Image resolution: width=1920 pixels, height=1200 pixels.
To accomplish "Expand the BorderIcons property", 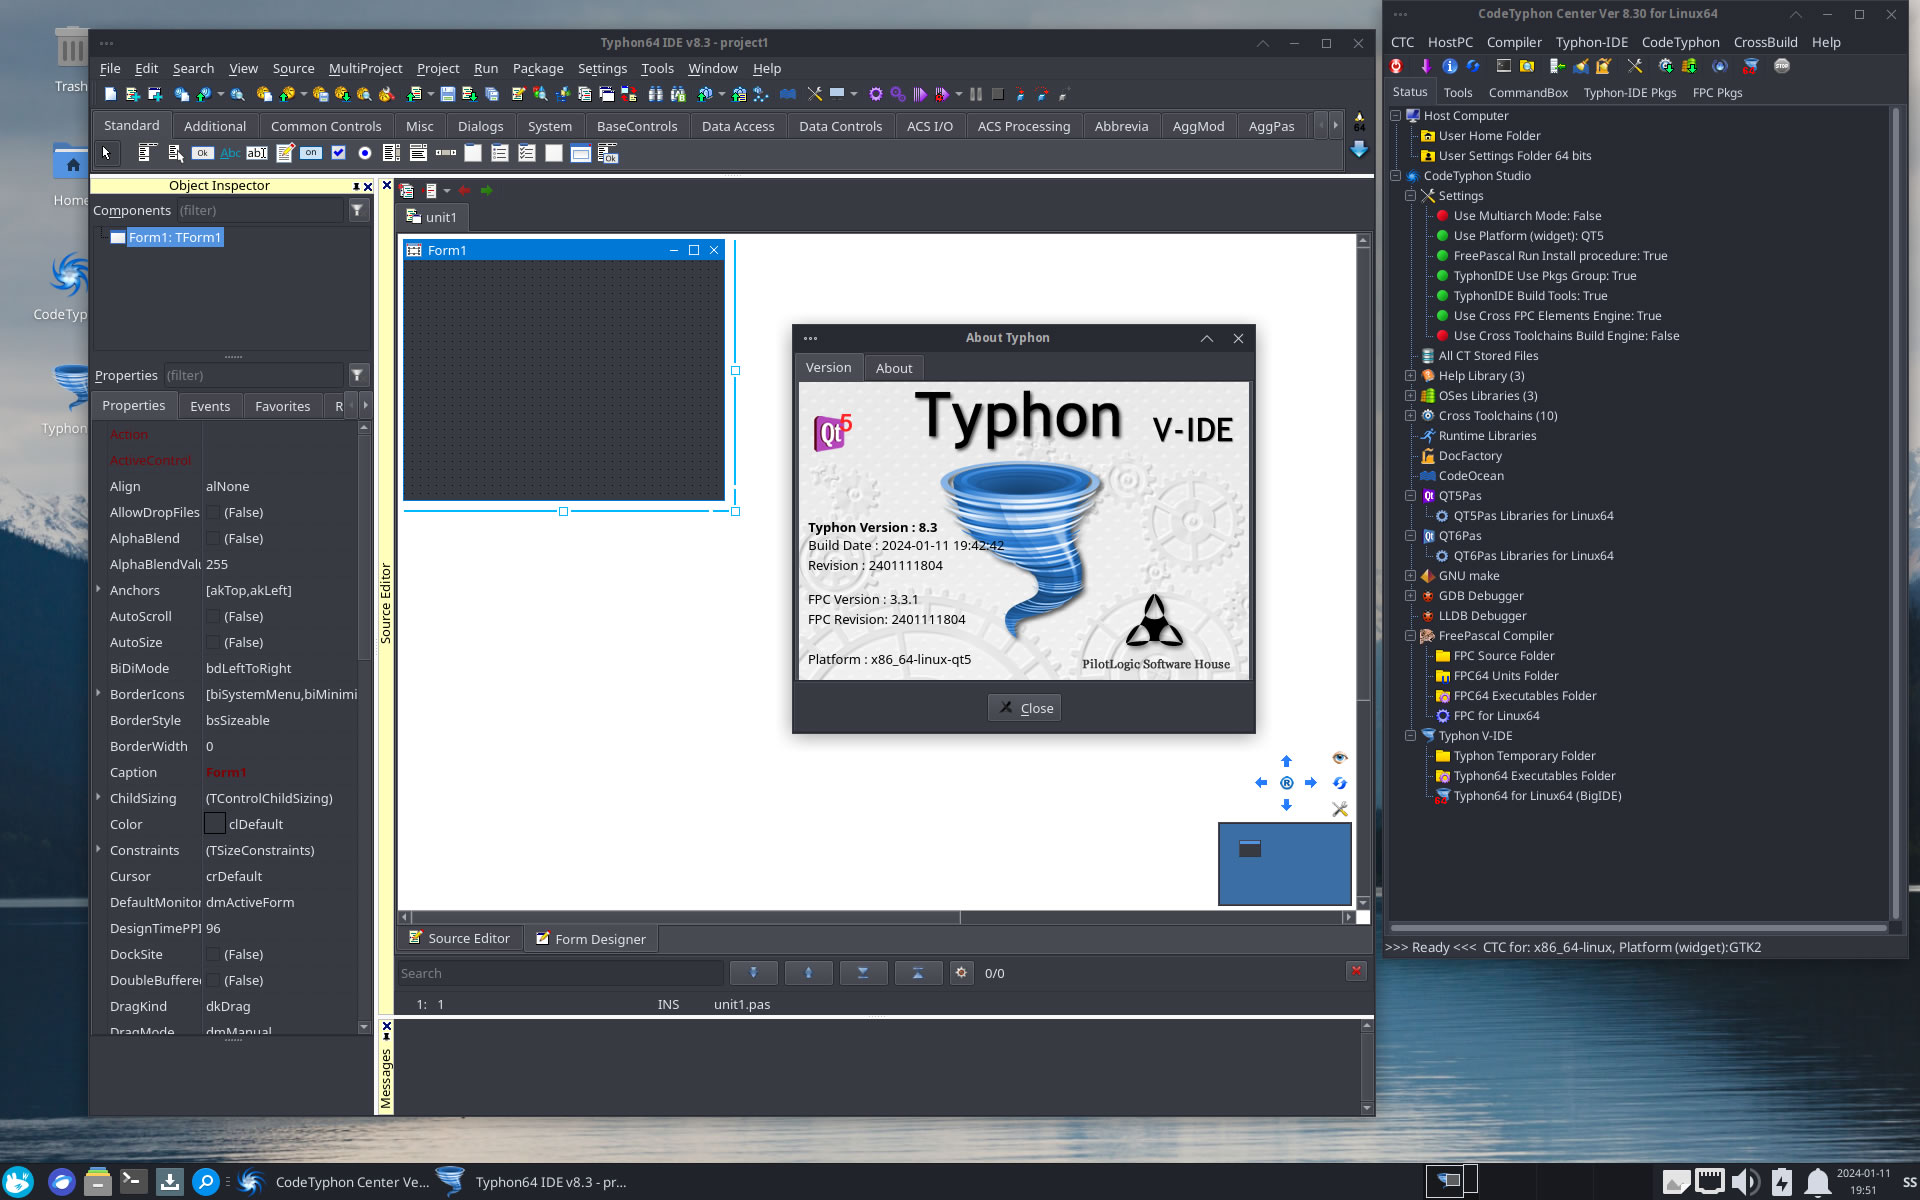I will click(98, 694).
